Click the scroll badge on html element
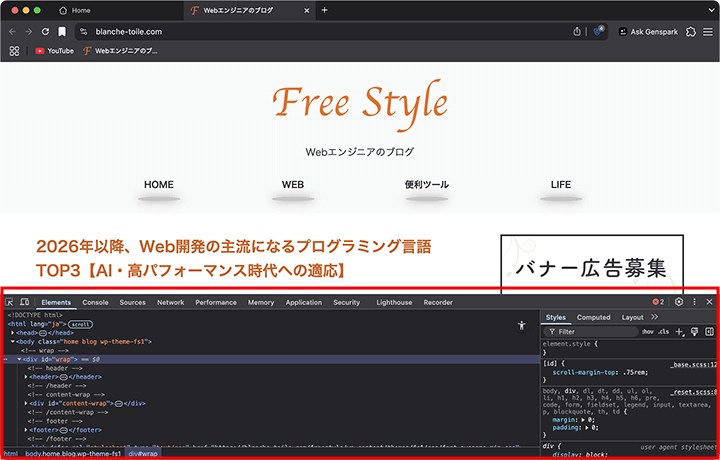 [x=80, y=324]
